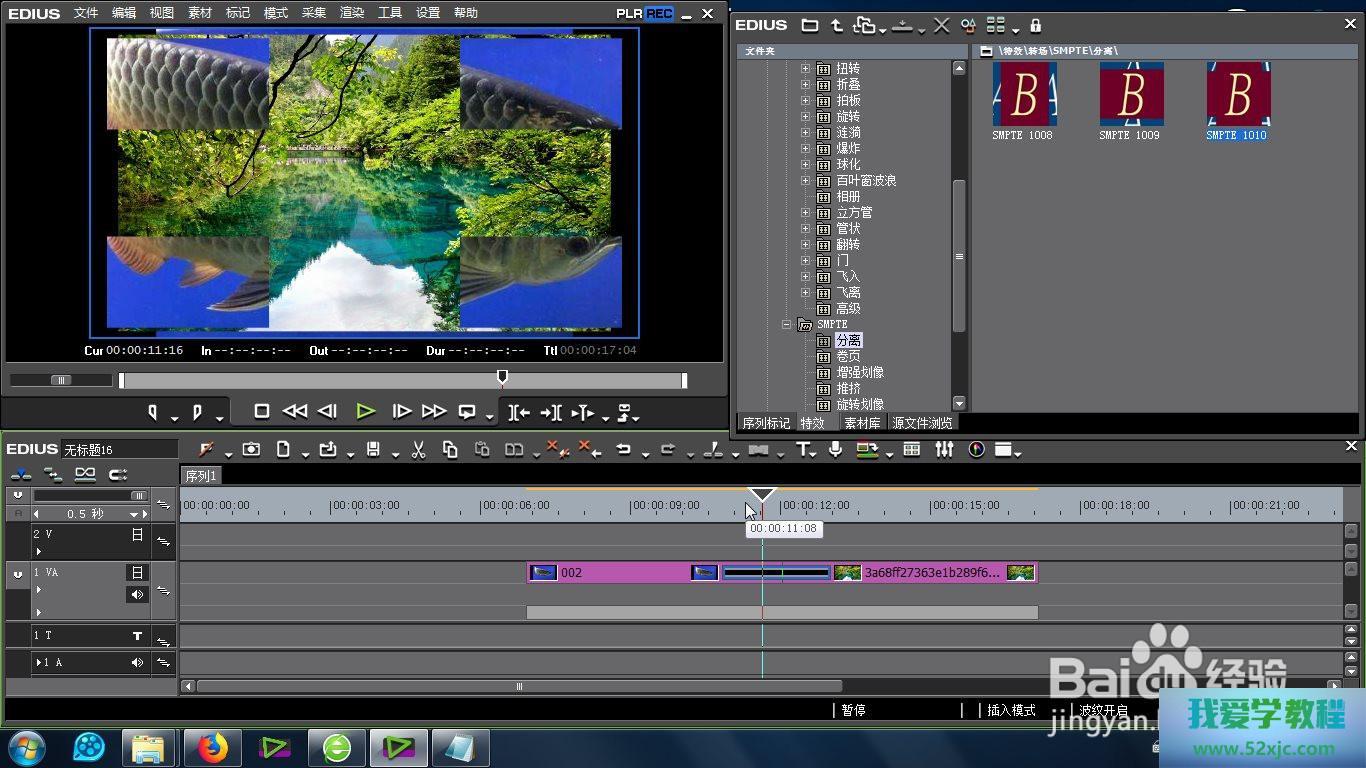This screenshot has width=1366, height=768.
Task: Open the 0.5 秒 timeline scale dropdown
Action: pyautogui.click(x=133, y=514)
